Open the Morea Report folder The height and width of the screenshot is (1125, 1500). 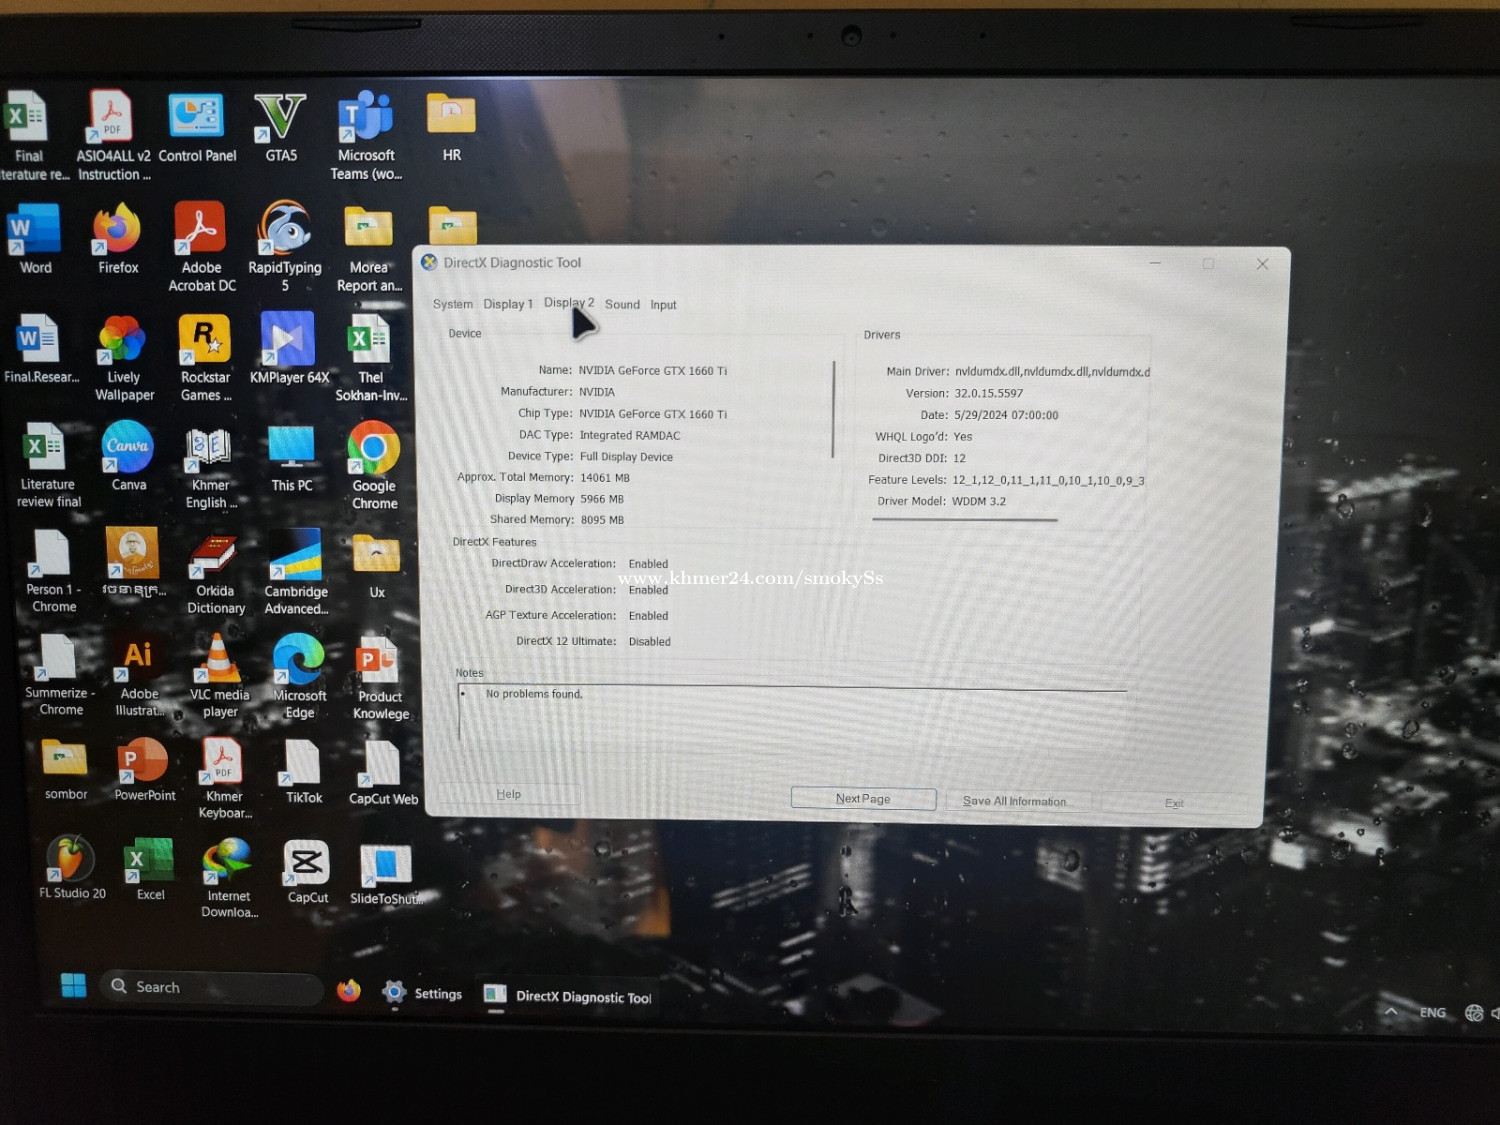(368, 248)
